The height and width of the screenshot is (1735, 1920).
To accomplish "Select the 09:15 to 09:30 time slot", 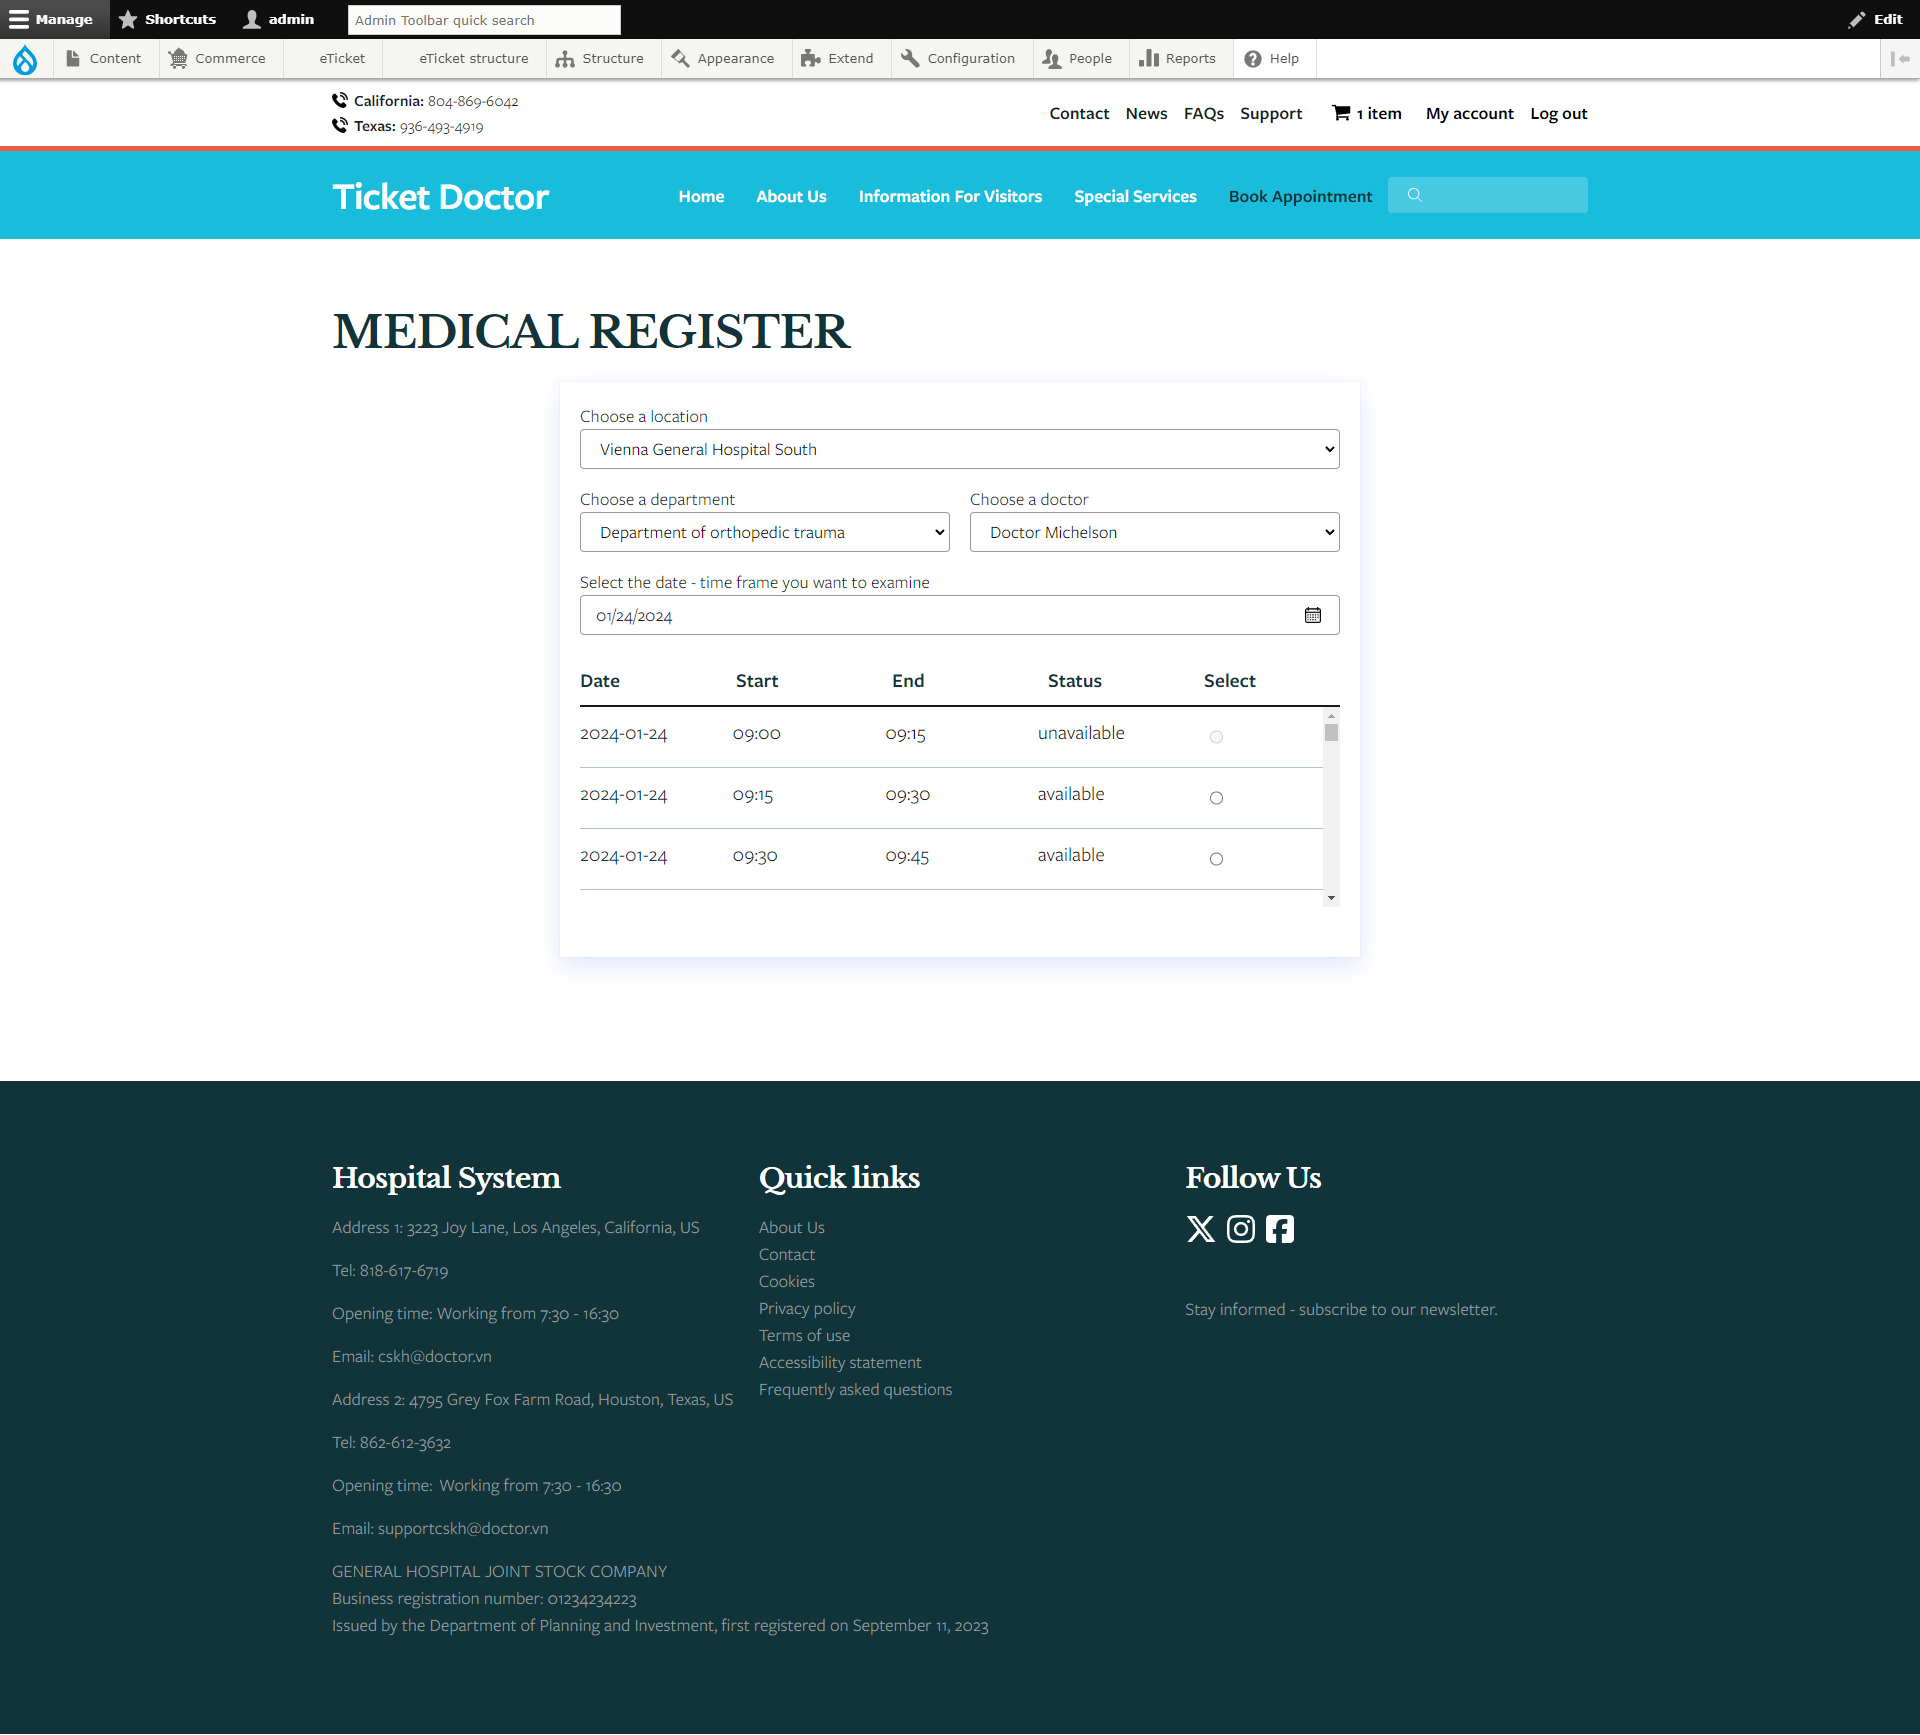I will coord(1216,798).
